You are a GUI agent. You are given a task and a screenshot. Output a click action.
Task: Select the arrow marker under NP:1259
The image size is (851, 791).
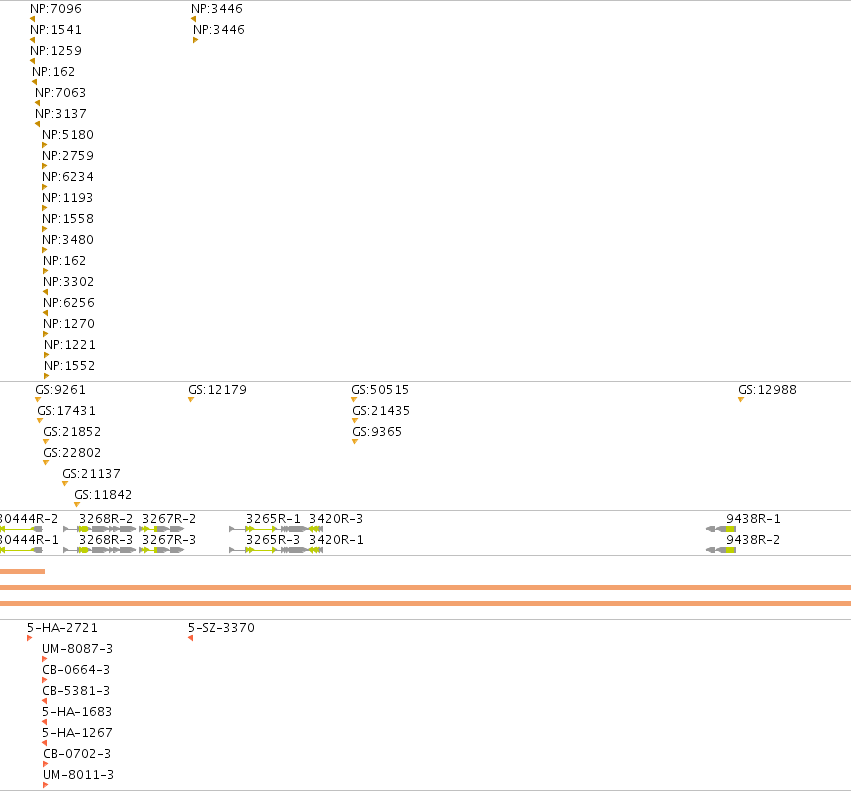pyautogui.click(x=33, y=61)
